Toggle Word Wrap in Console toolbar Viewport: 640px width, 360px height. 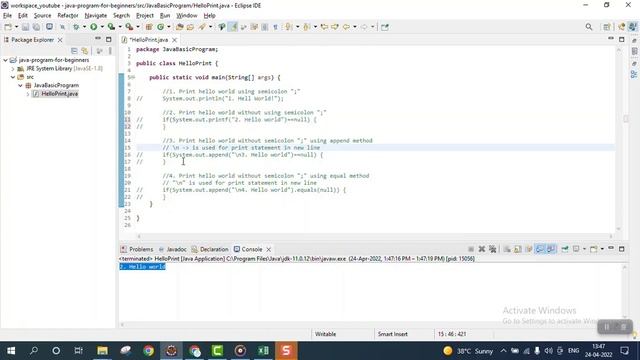pos(529,249)
